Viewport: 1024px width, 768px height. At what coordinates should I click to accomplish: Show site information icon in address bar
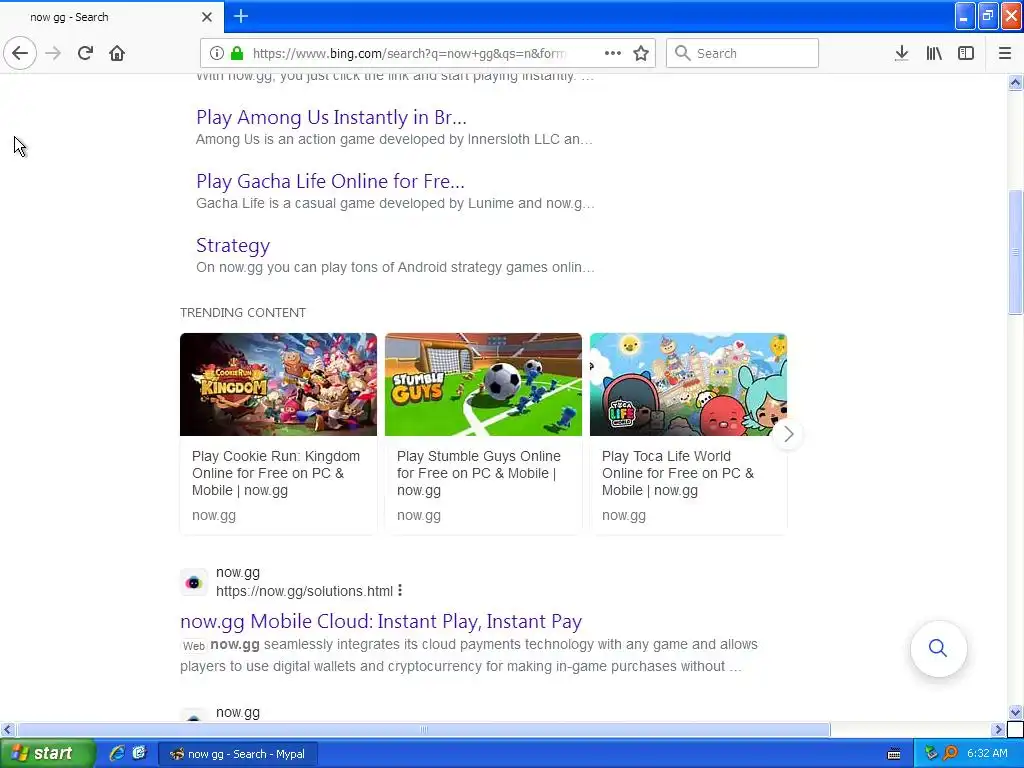[x=217, y=53]
